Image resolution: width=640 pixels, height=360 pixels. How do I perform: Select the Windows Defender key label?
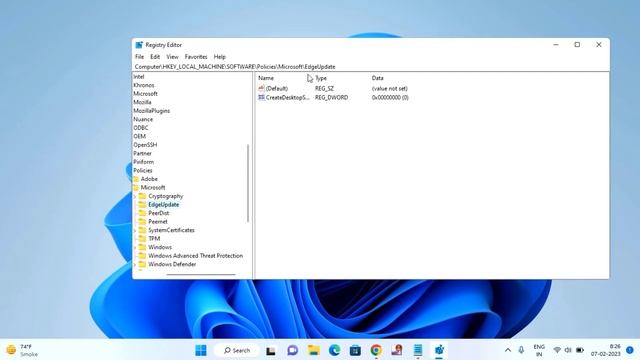pyautogui.click(x=172, y=264)
